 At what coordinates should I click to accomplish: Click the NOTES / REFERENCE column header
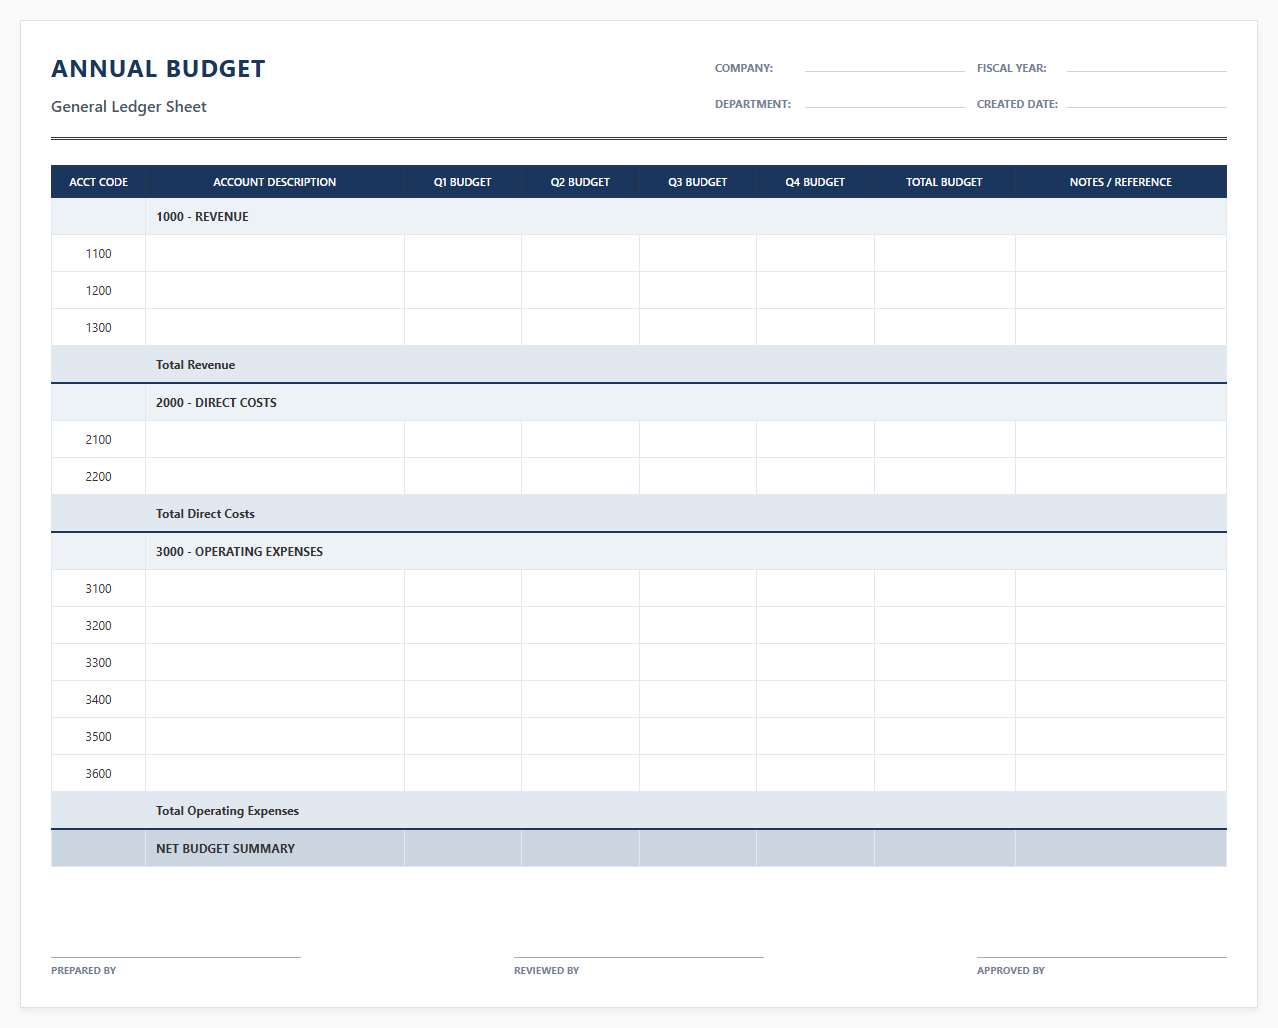click(1120, 182)
